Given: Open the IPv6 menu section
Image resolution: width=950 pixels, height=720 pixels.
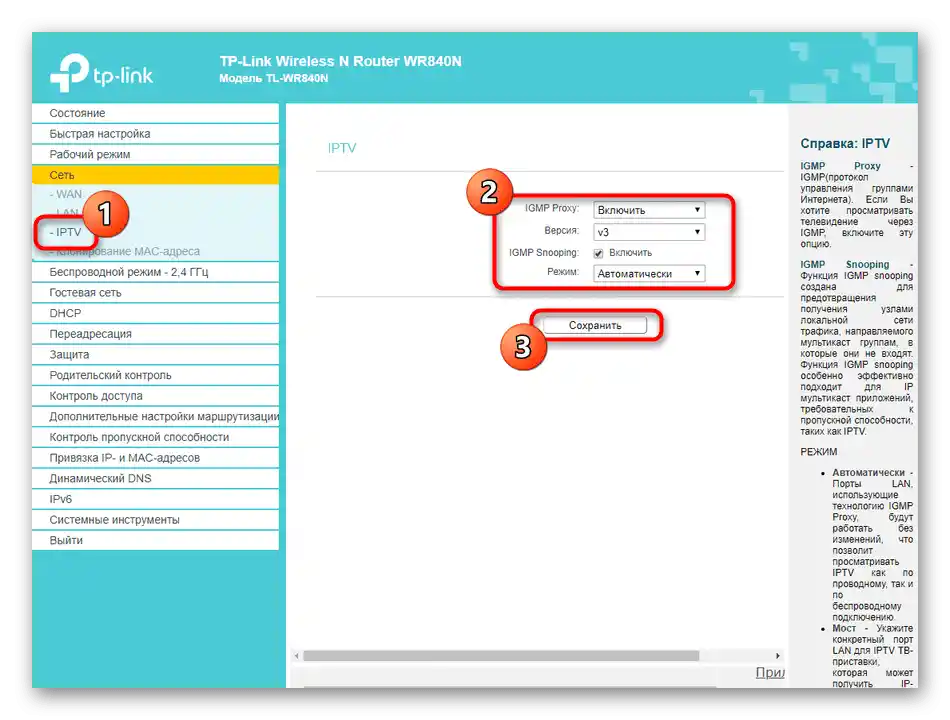Looking at the screenshot, I should click(155, 499).
